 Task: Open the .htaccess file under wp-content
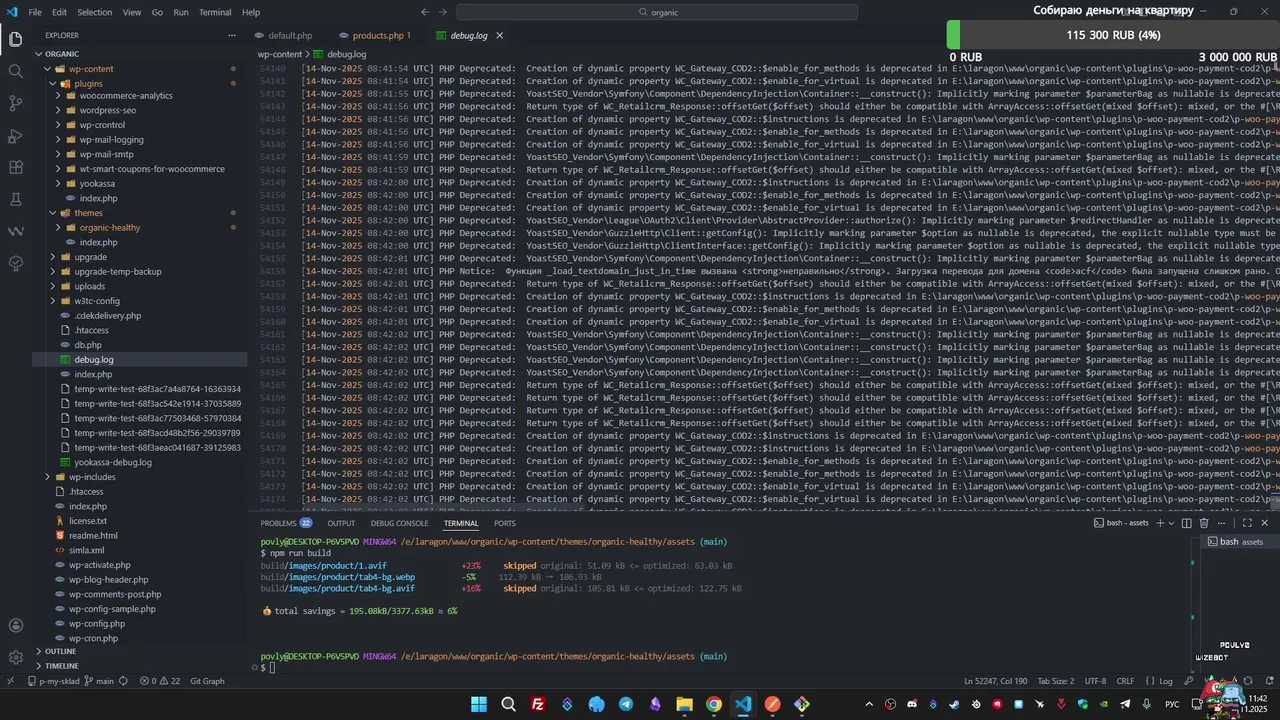pyautogui.click(x=91, y=330)
